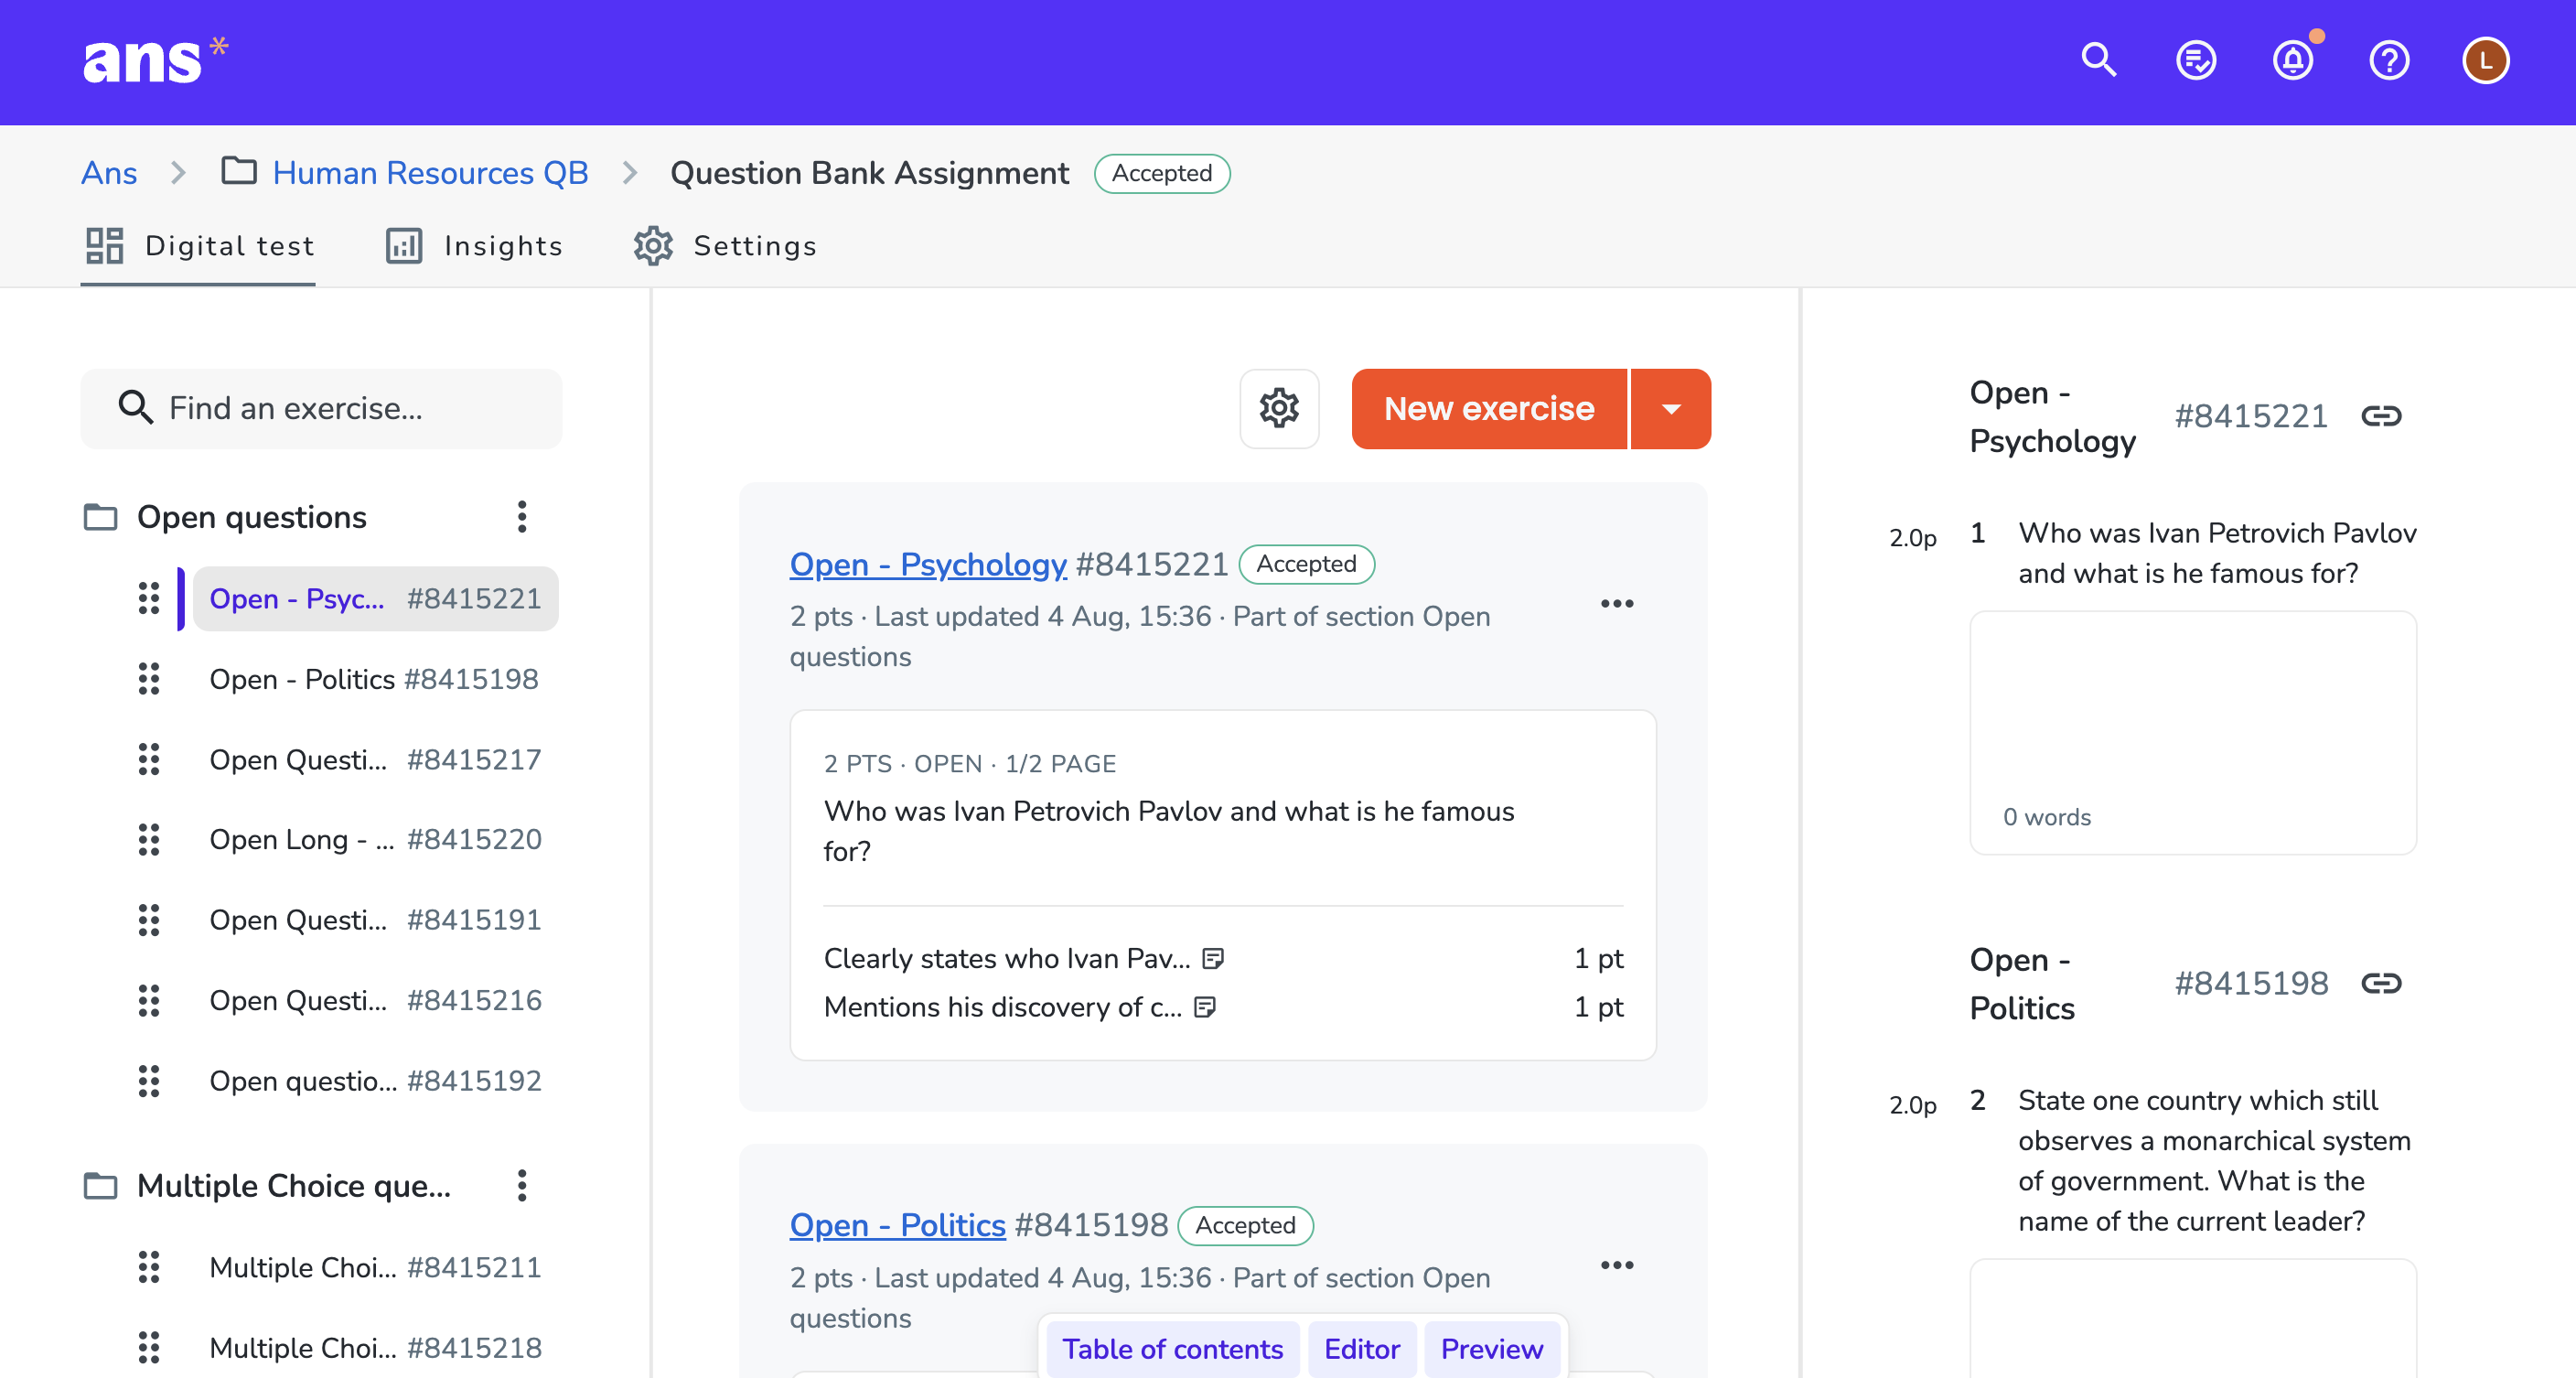Select Multiple Choi... #8415211 in sidebar
The image size is (2576, 1378).
(375, 1267)
